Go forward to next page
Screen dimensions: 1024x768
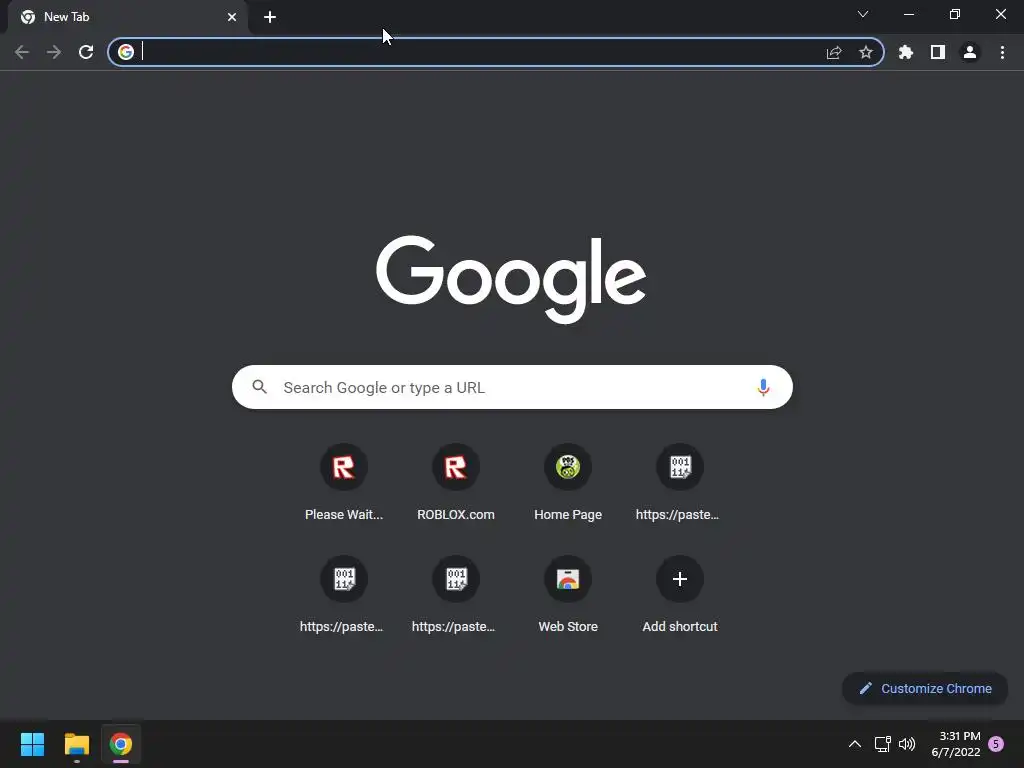(54, 52)
